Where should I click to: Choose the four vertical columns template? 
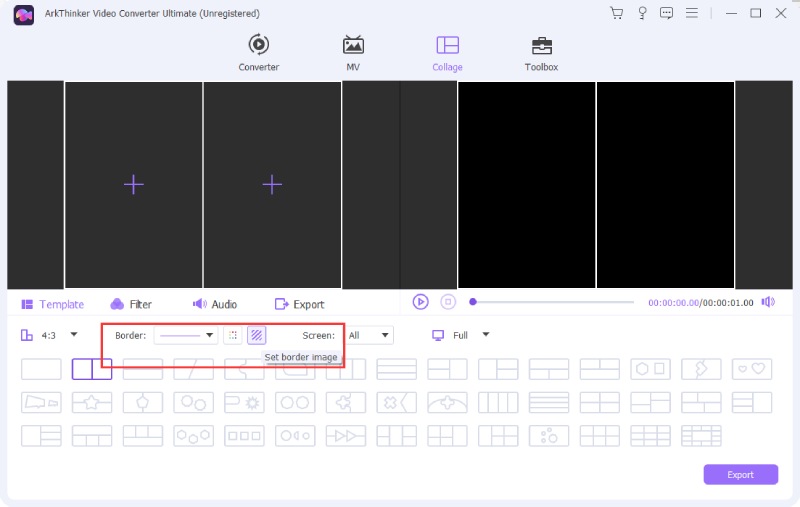[498, 403]
